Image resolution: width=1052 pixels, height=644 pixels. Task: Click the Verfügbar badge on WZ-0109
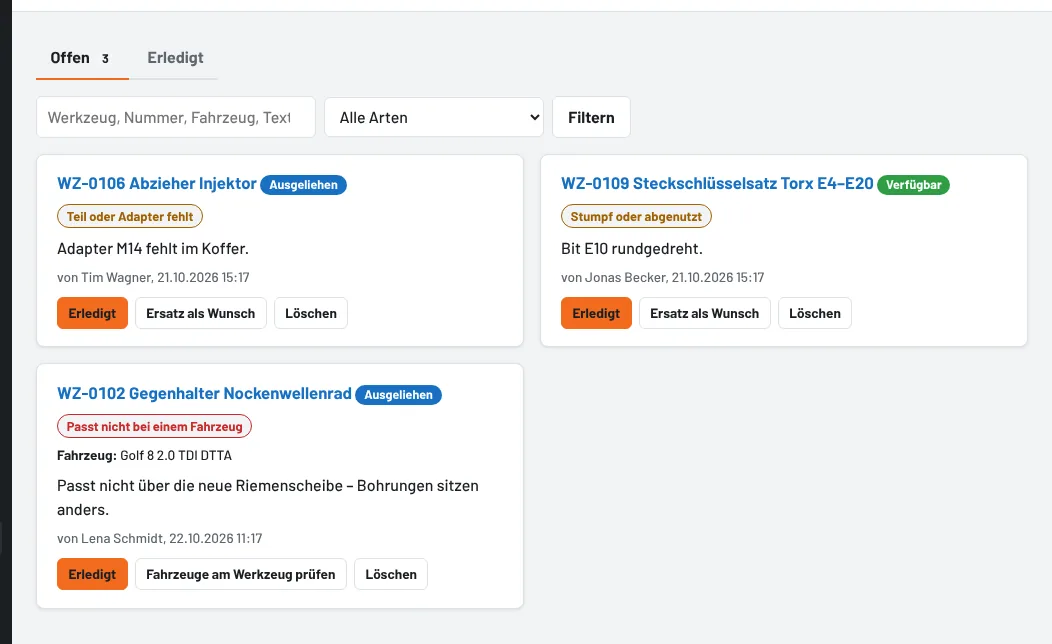pos(913,185)
